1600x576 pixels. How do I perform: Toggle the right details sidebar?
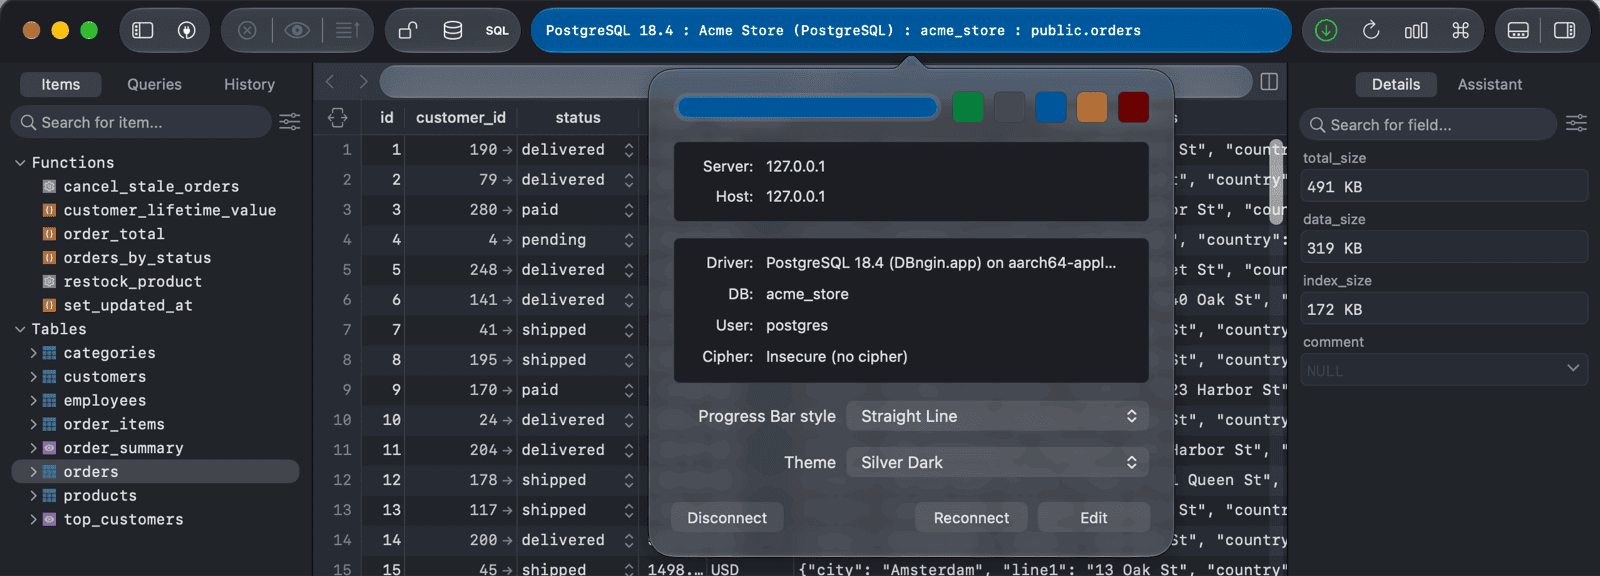[1565, 30]
